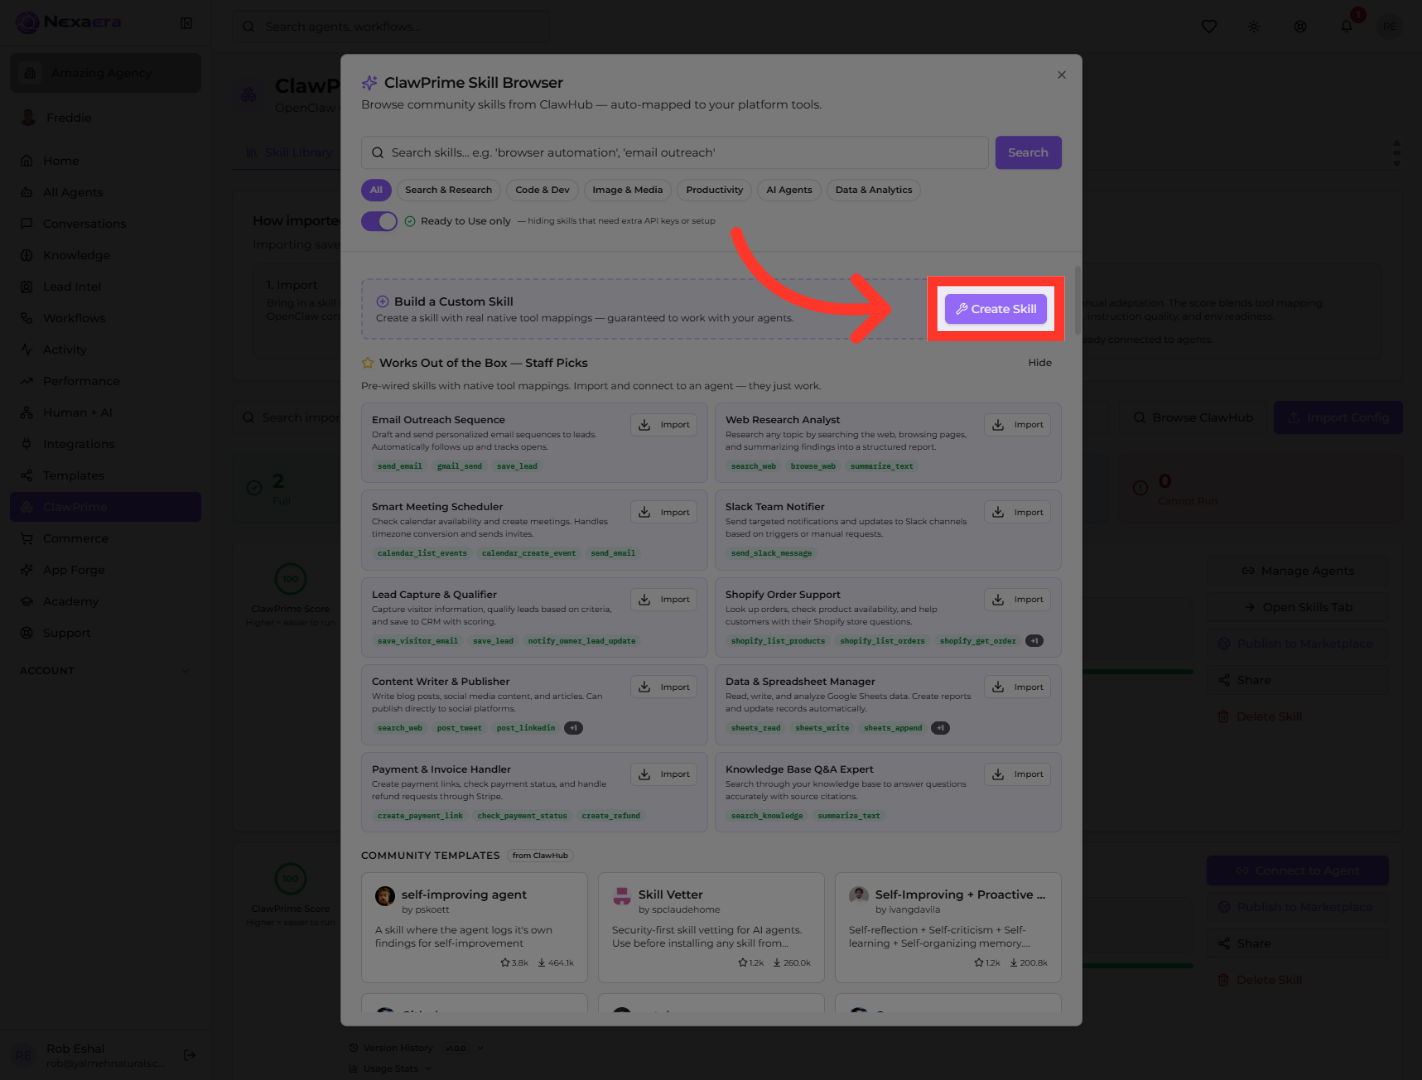Select the All filter chip
The image size is (1422, 1080).
376,190
